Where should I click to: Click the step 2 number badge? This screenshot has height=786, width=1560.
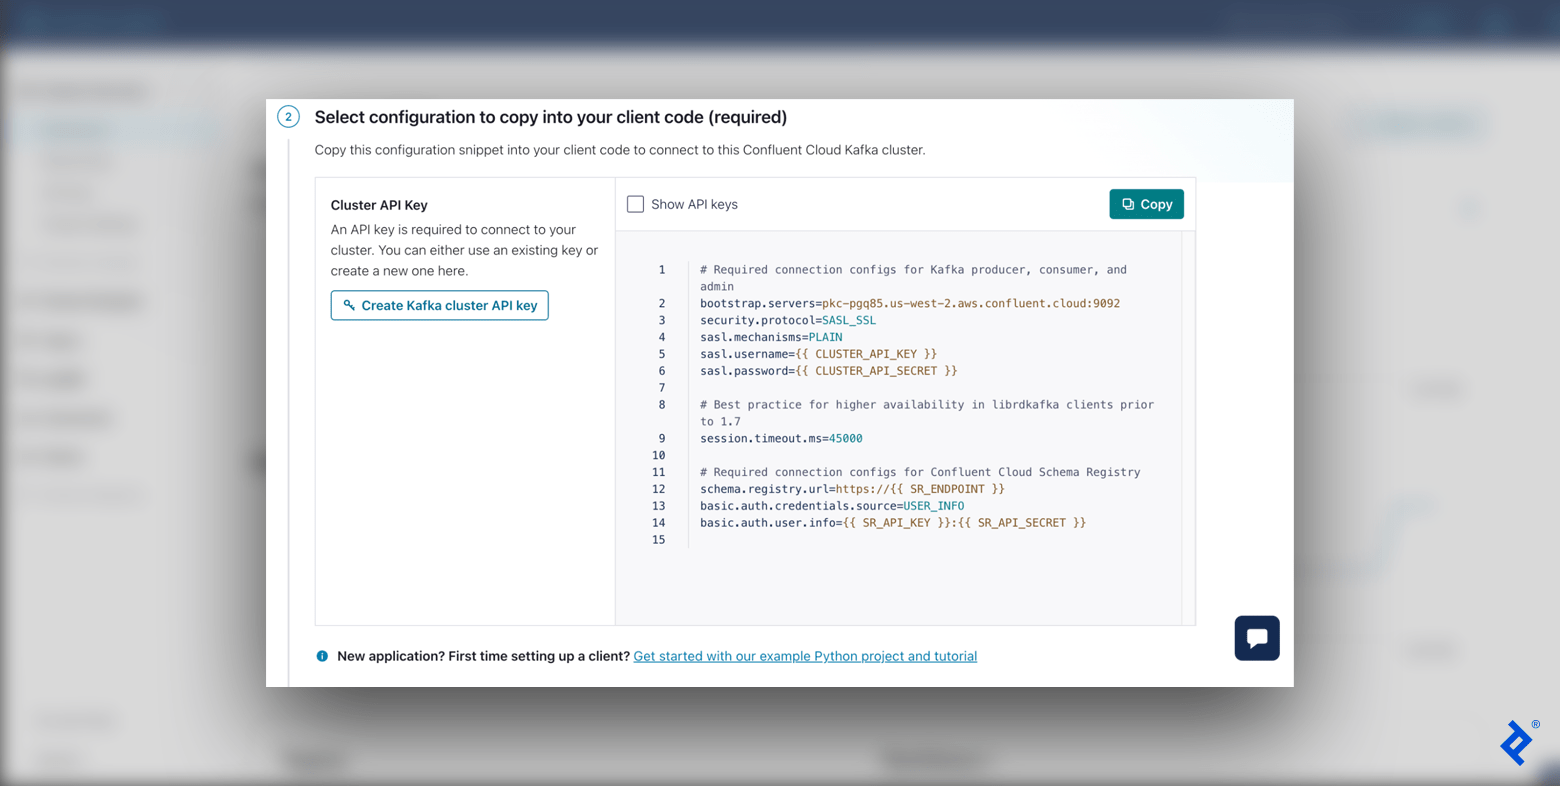288,117
